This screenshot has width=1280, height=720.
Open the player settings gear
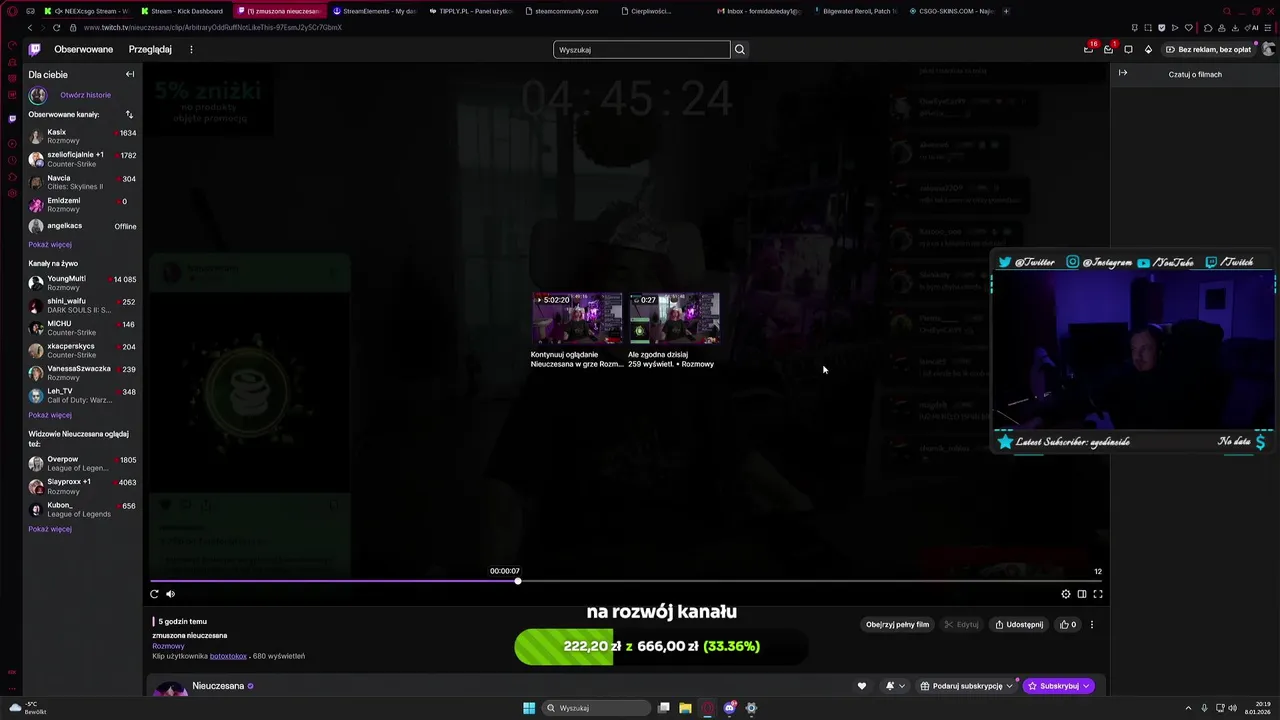pyautogui.click(x=1066, y=594)
